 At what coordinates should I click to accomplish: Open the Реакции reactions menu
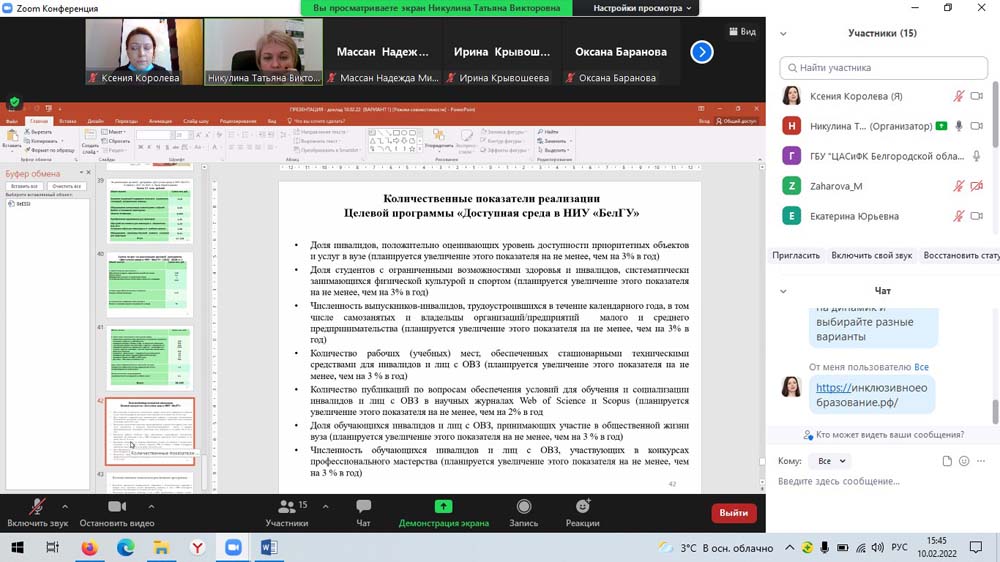pyautogui.click(x=582, y=513)
